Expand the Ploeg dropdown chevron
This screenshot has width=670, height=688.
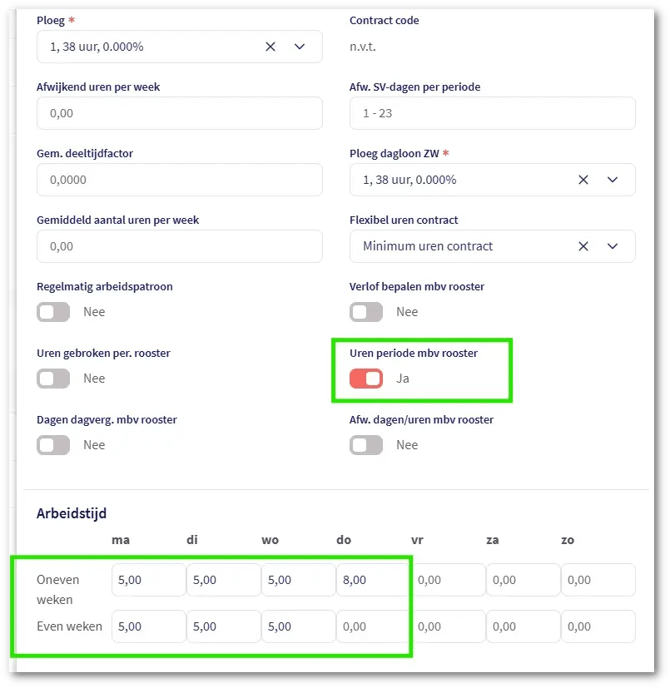click(x=300, y=46)
